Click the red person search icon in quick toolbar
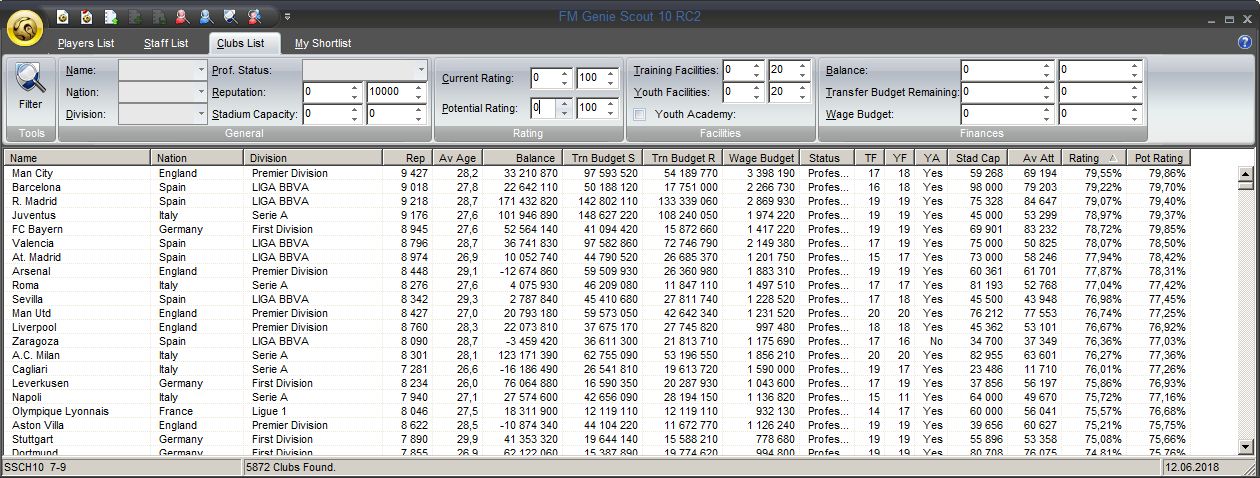The image size is (1260, 478). click(x=182, y=16)
